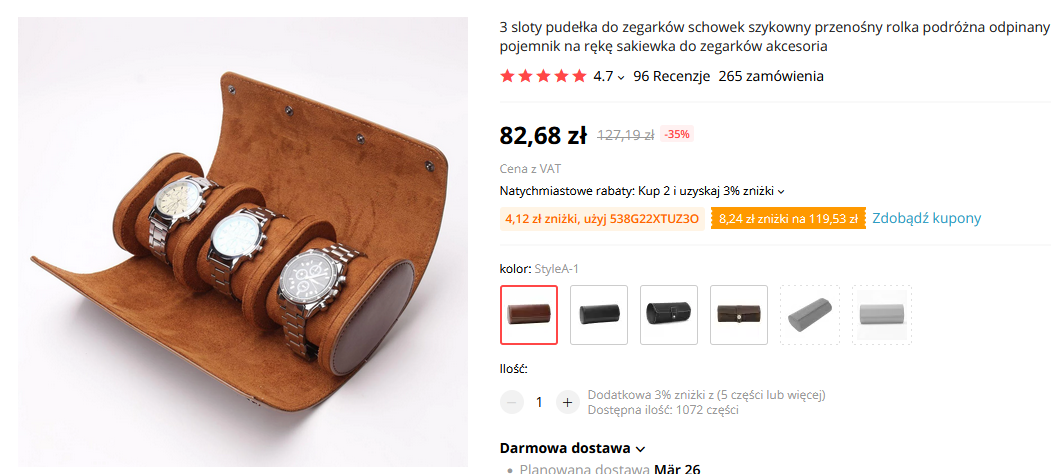Open the 96 Recenzje reviews link
The width and height of the screenshot is (1051, 474).
(x=671, y=76)
